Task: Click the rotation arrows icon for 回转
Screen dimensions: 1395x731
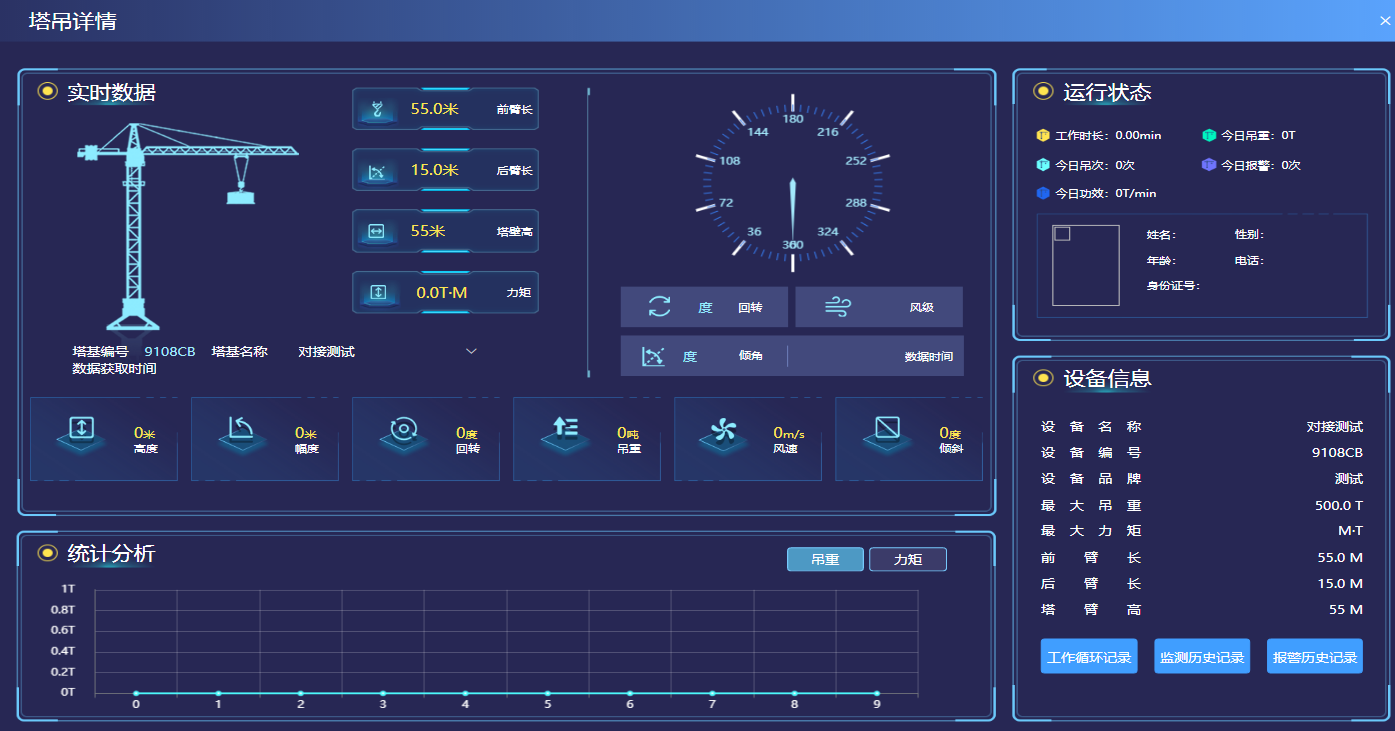Action: tap(660, 307)
